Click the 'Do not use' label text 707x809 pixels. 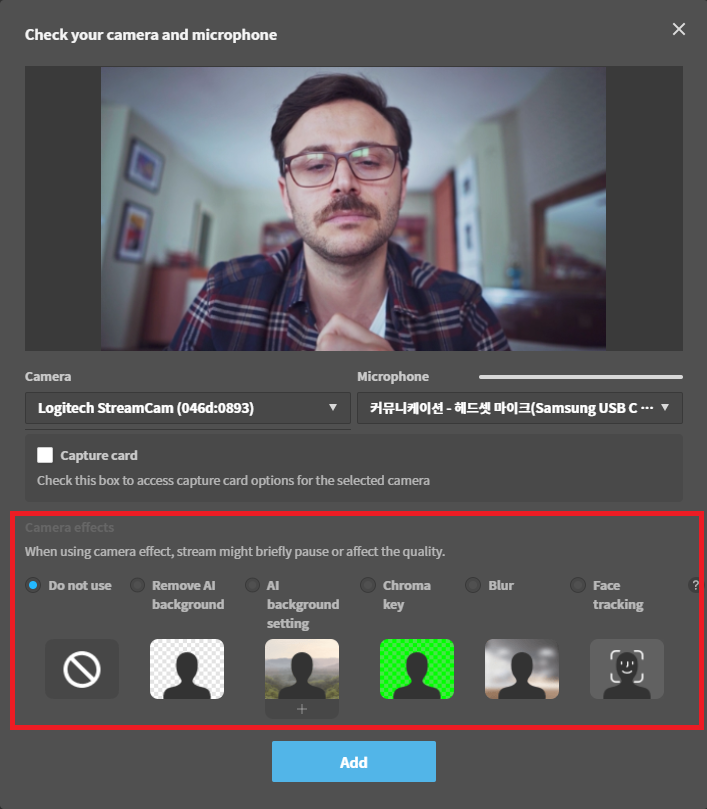[x=80, y=586]
